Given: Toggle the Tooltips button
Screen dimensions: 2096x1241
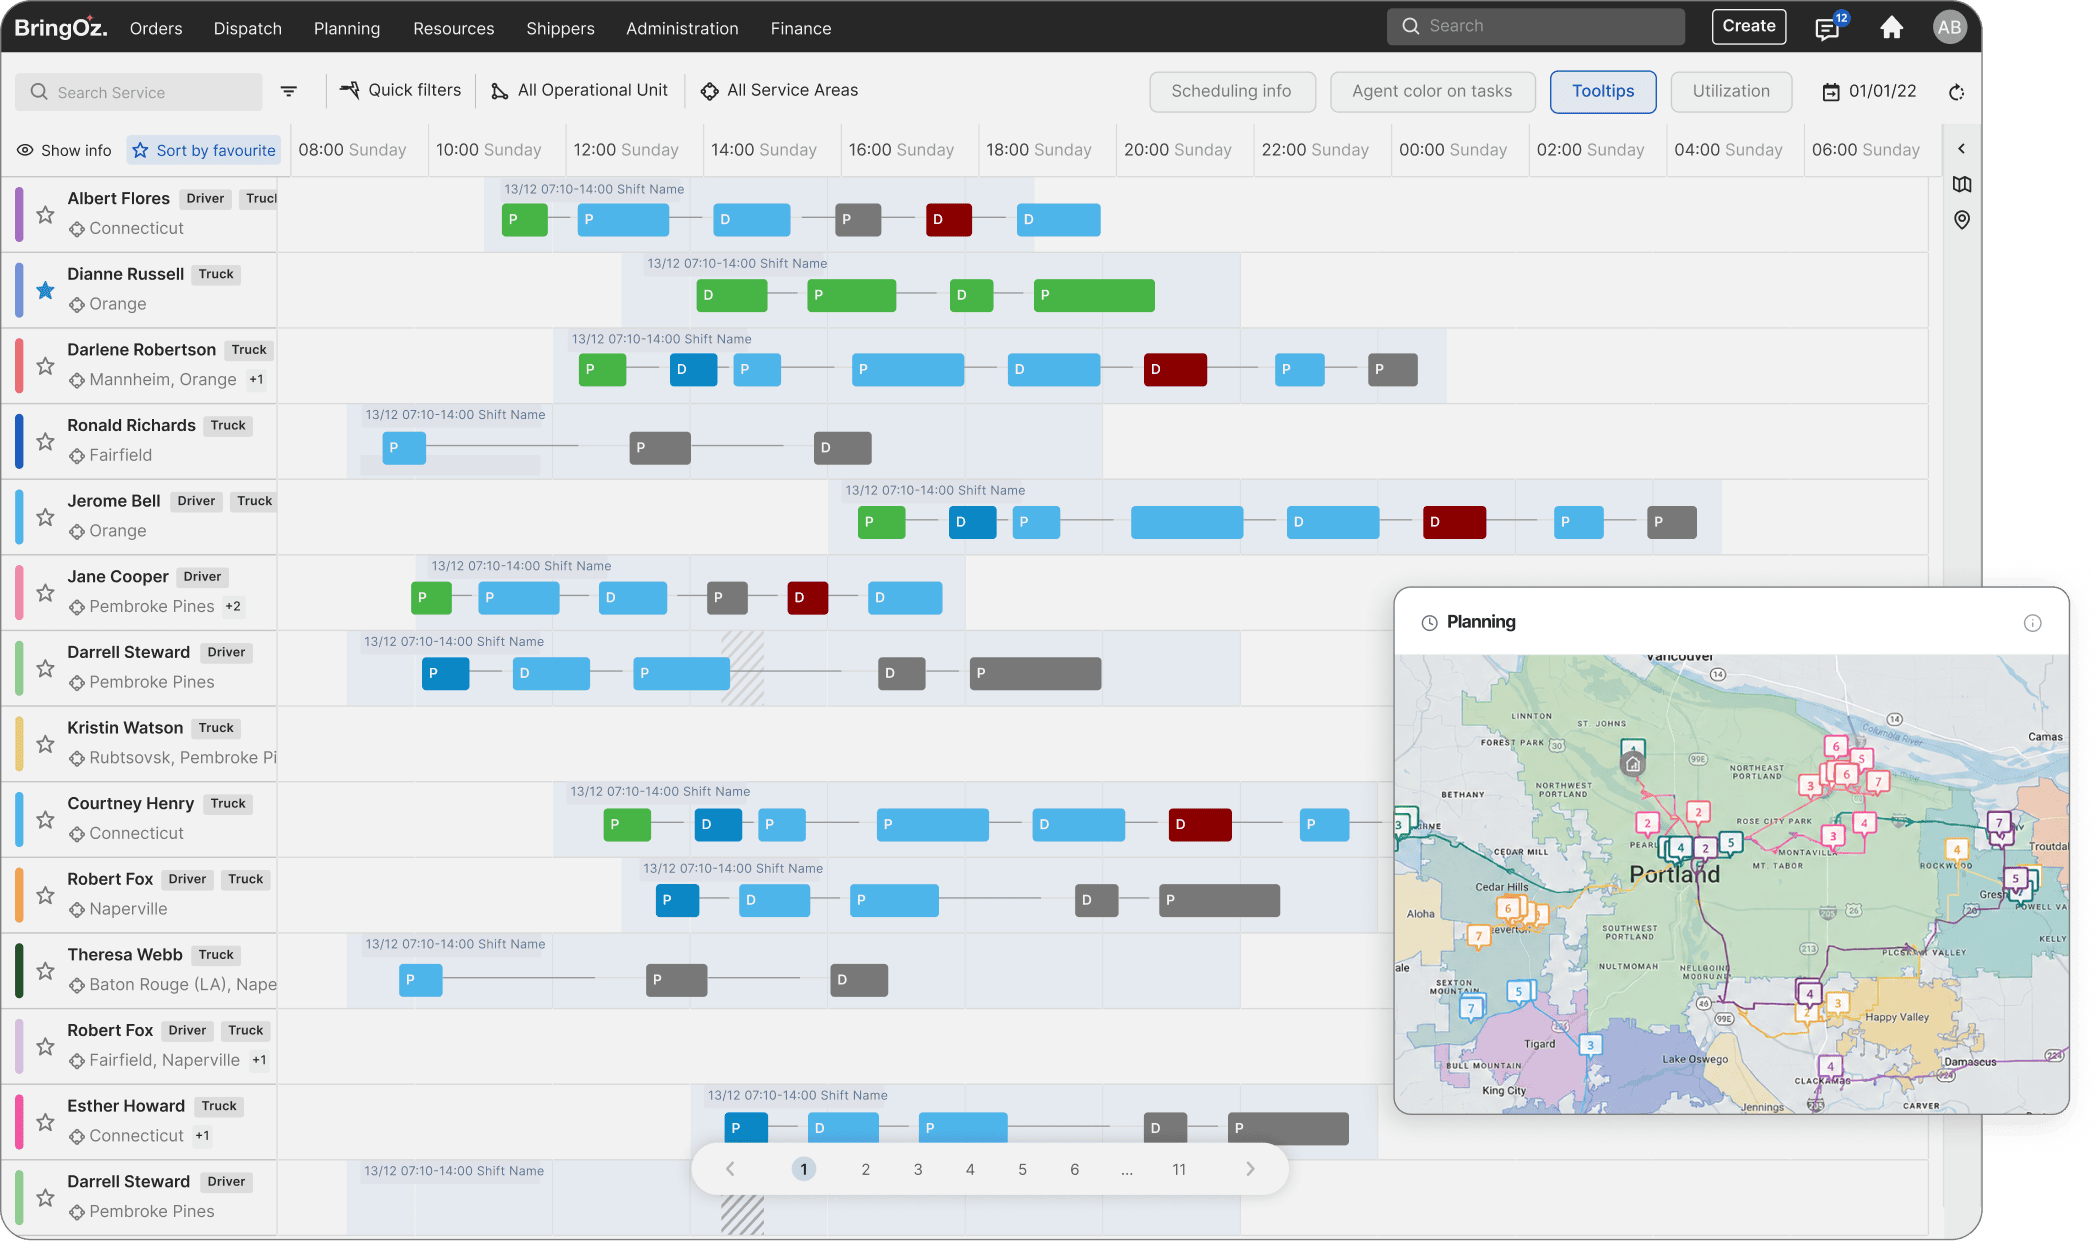Looking at the screenshot, I should 1603,92.
